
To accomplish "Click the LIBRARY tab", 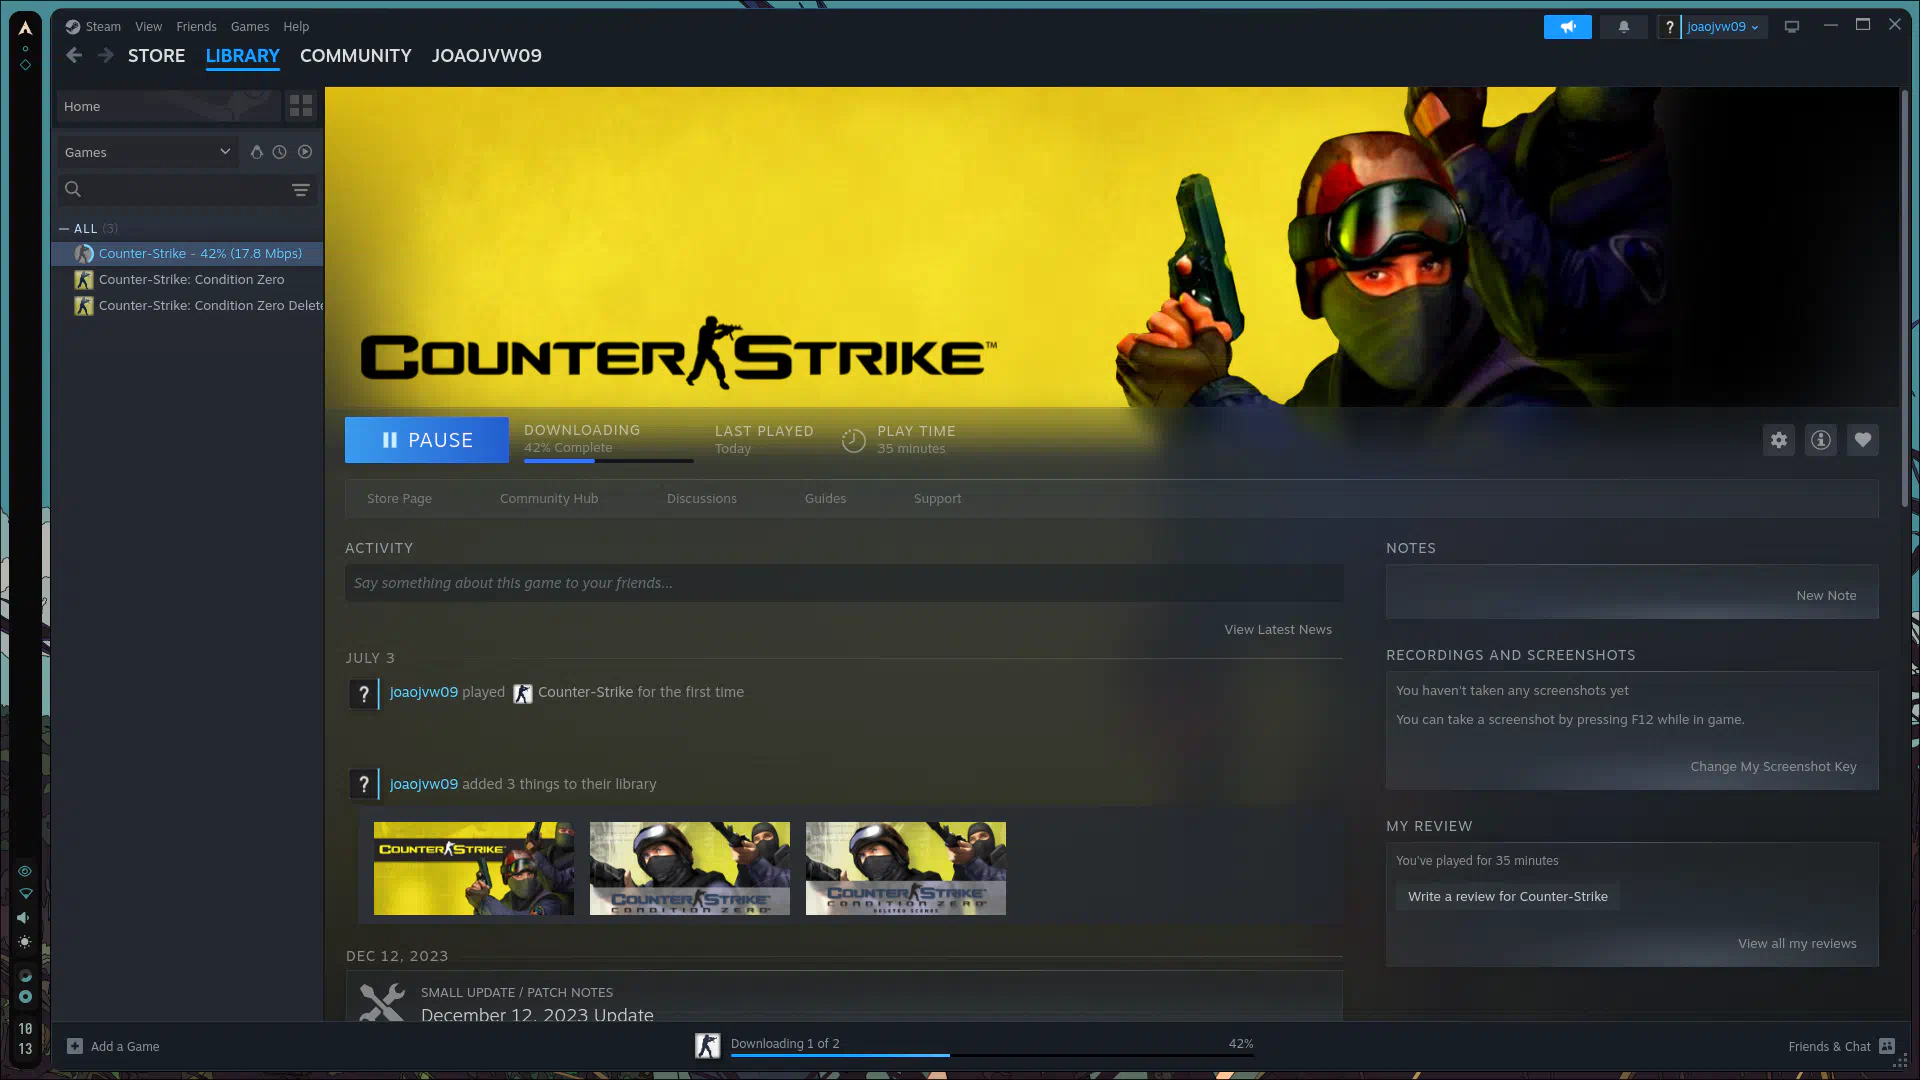I will click(x=242, y=56).
